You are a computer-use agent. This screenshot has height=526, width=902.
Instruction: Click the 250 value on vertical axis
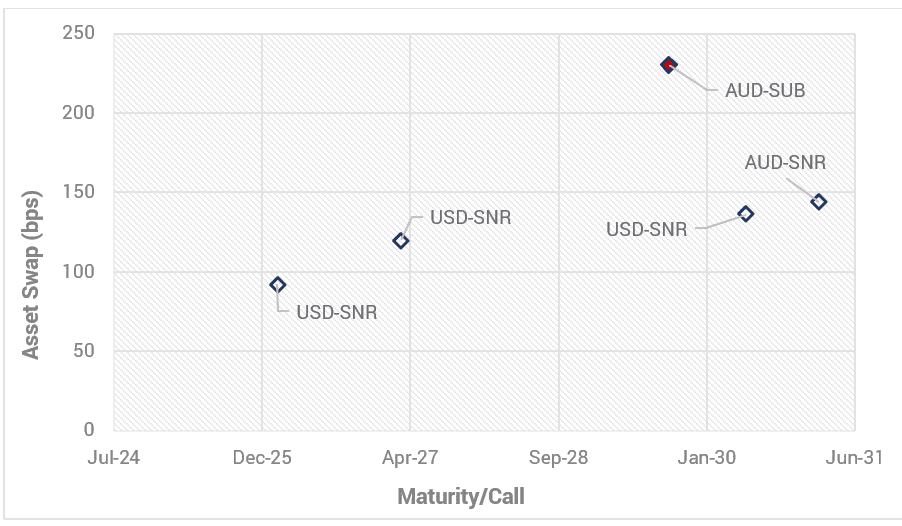pyautogui.click(x=84, y=34)
